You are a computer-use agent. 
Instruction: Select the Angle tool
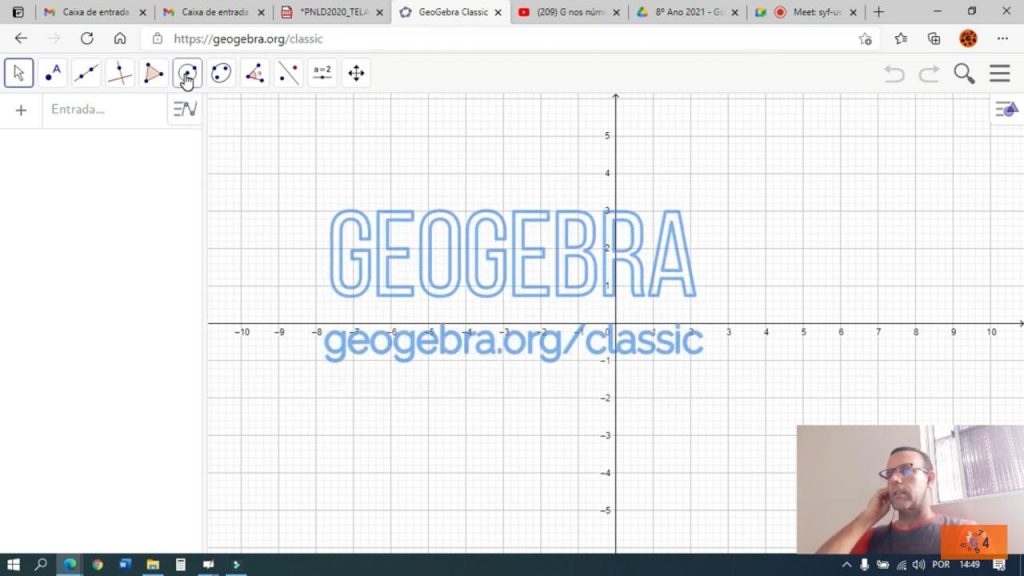pyautogui.click(x=255, y=73)
